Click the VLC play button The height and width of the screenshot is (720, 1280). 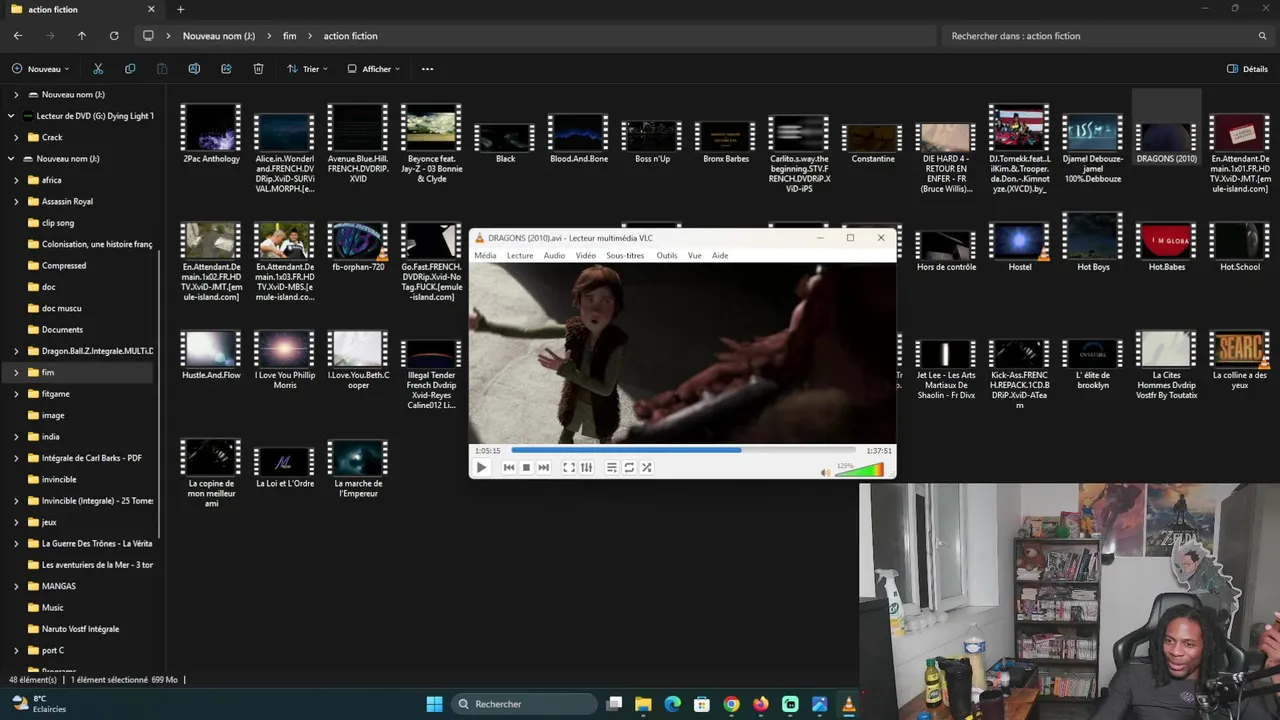(481, 467)
